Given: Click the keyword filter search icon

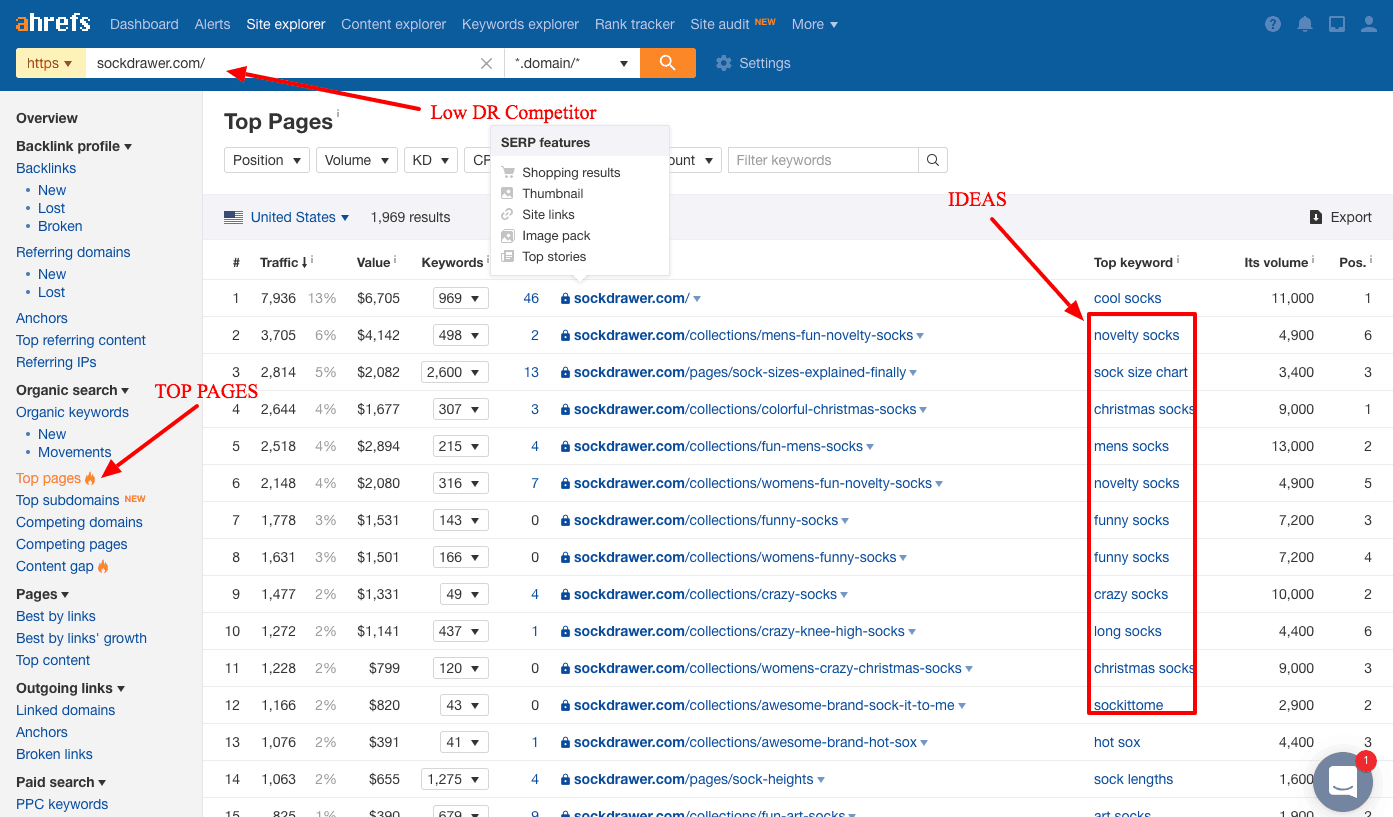Looking at the screenshot, I should [932, 160].
